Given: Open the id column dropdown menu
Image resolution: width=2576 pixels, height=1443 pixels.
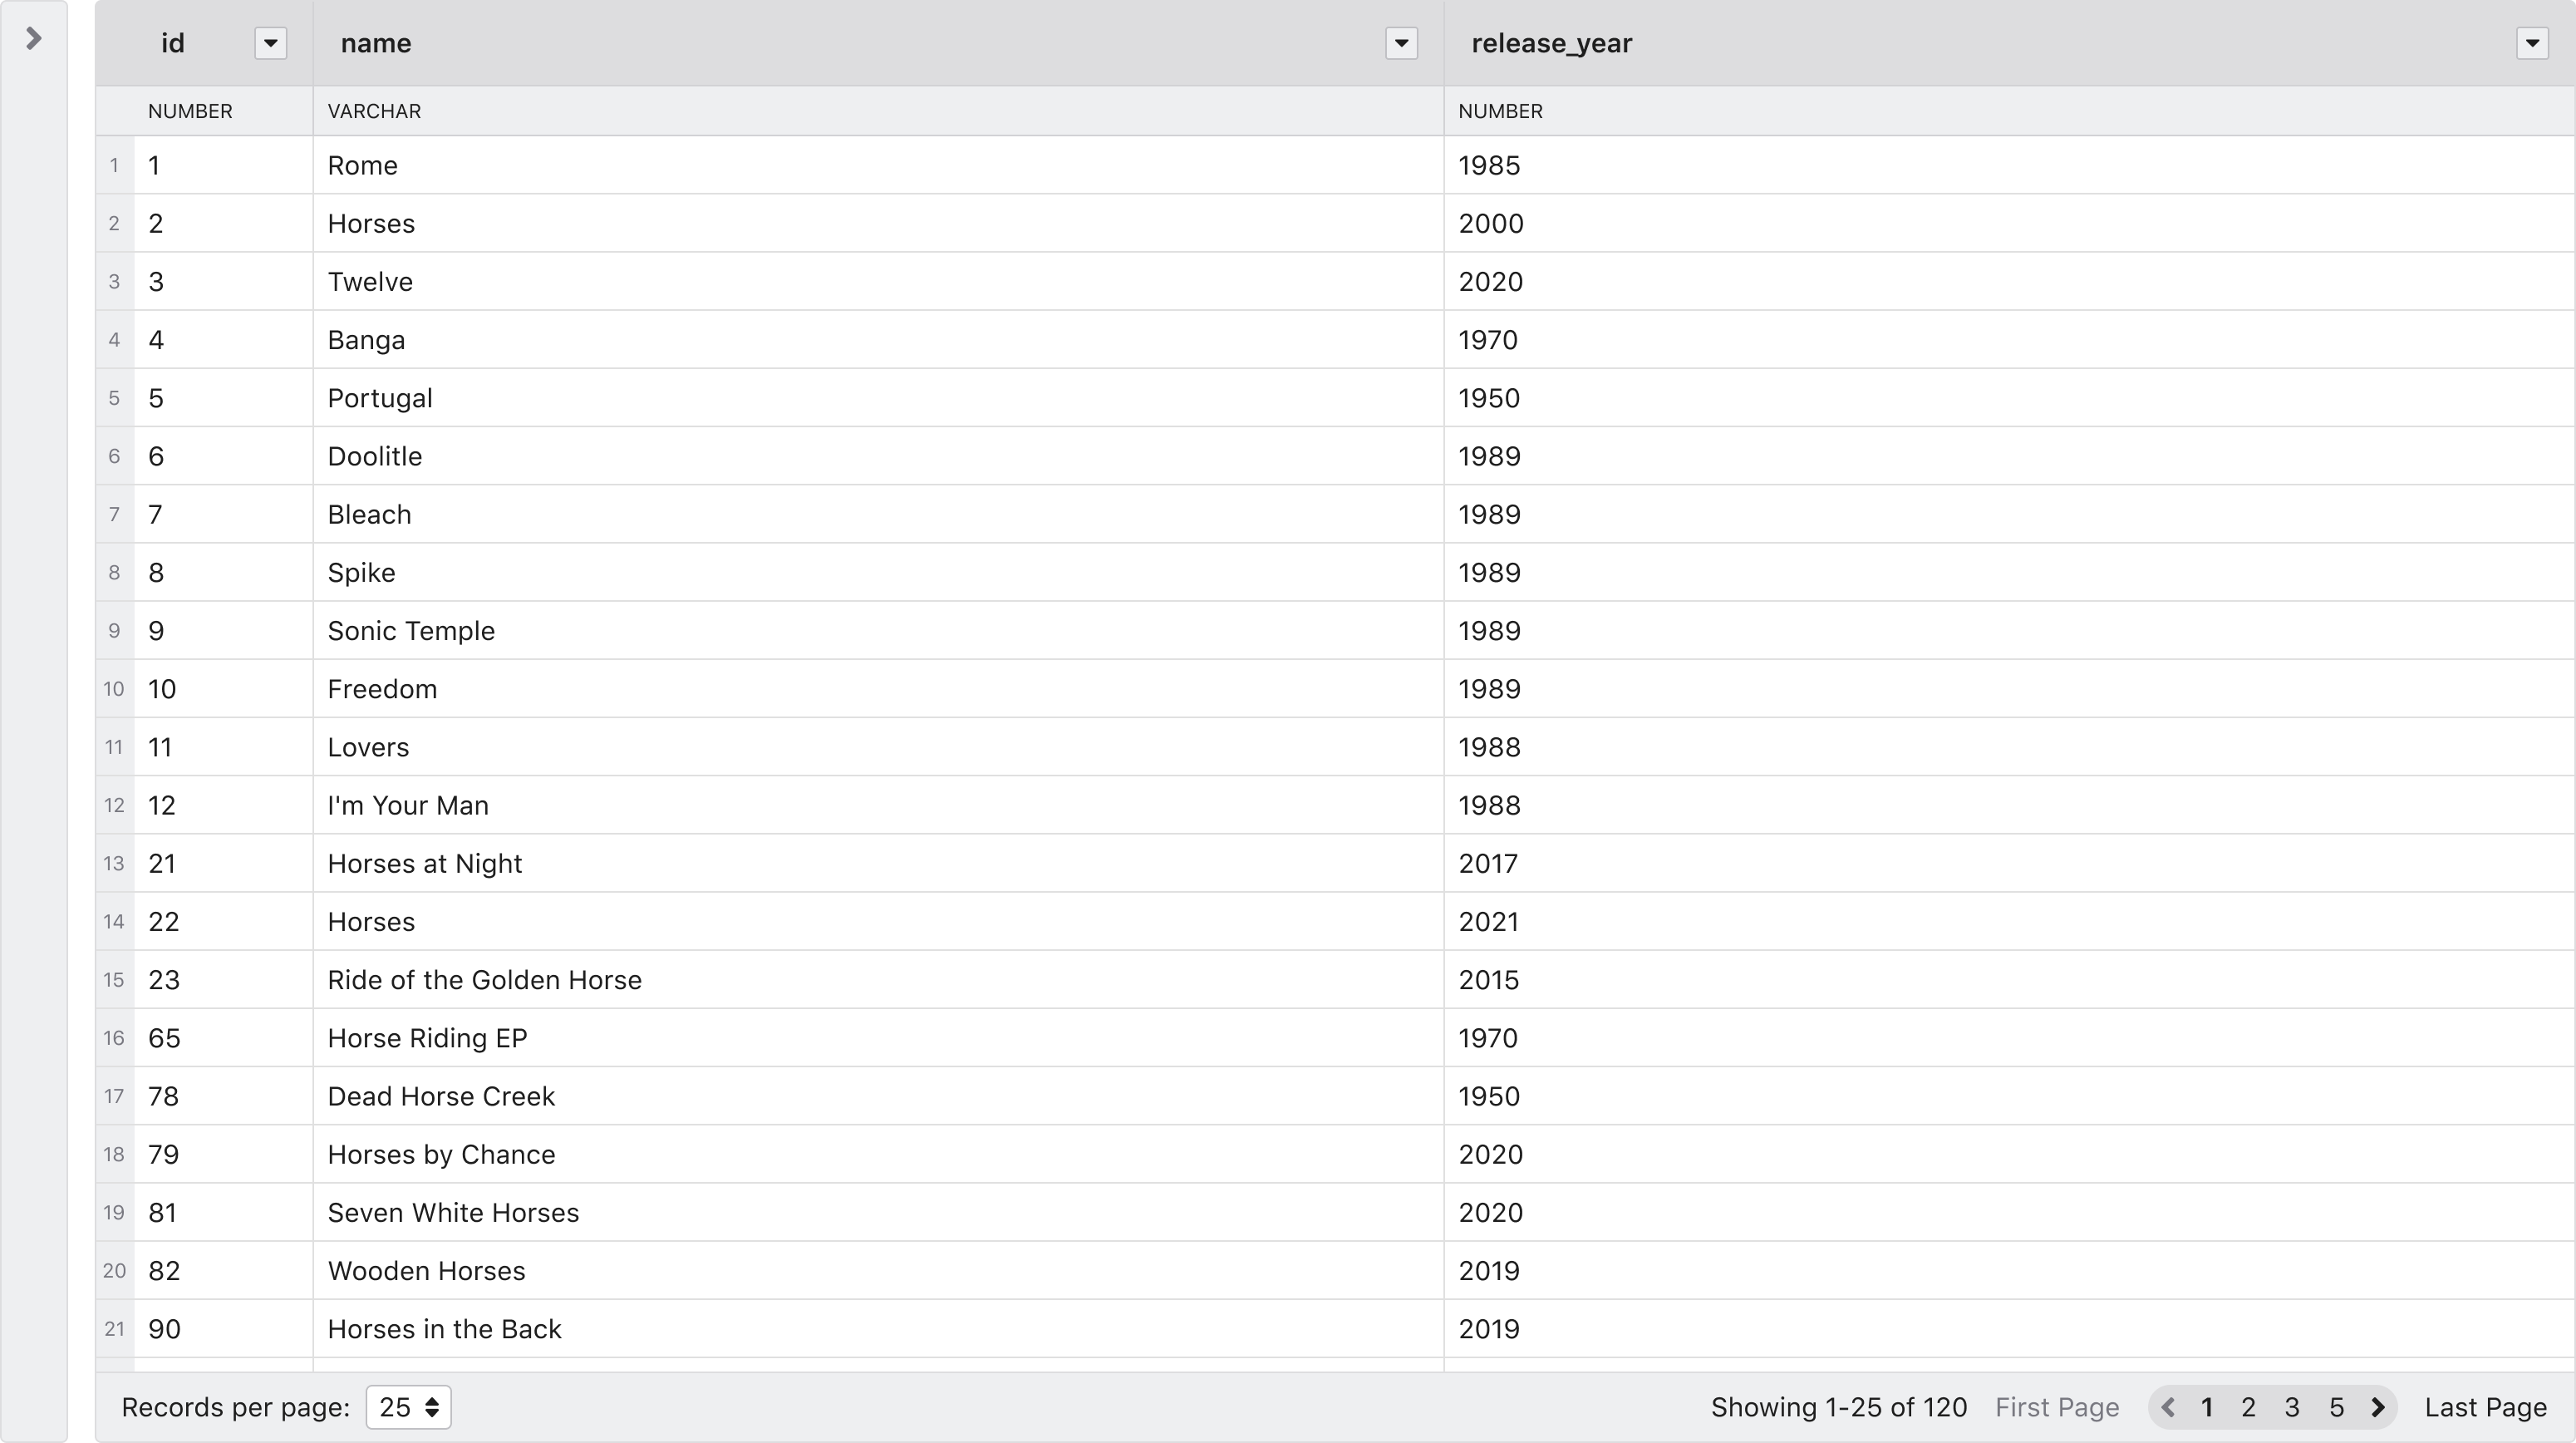Looking at the screenshot, I should [x=270, y=43].
